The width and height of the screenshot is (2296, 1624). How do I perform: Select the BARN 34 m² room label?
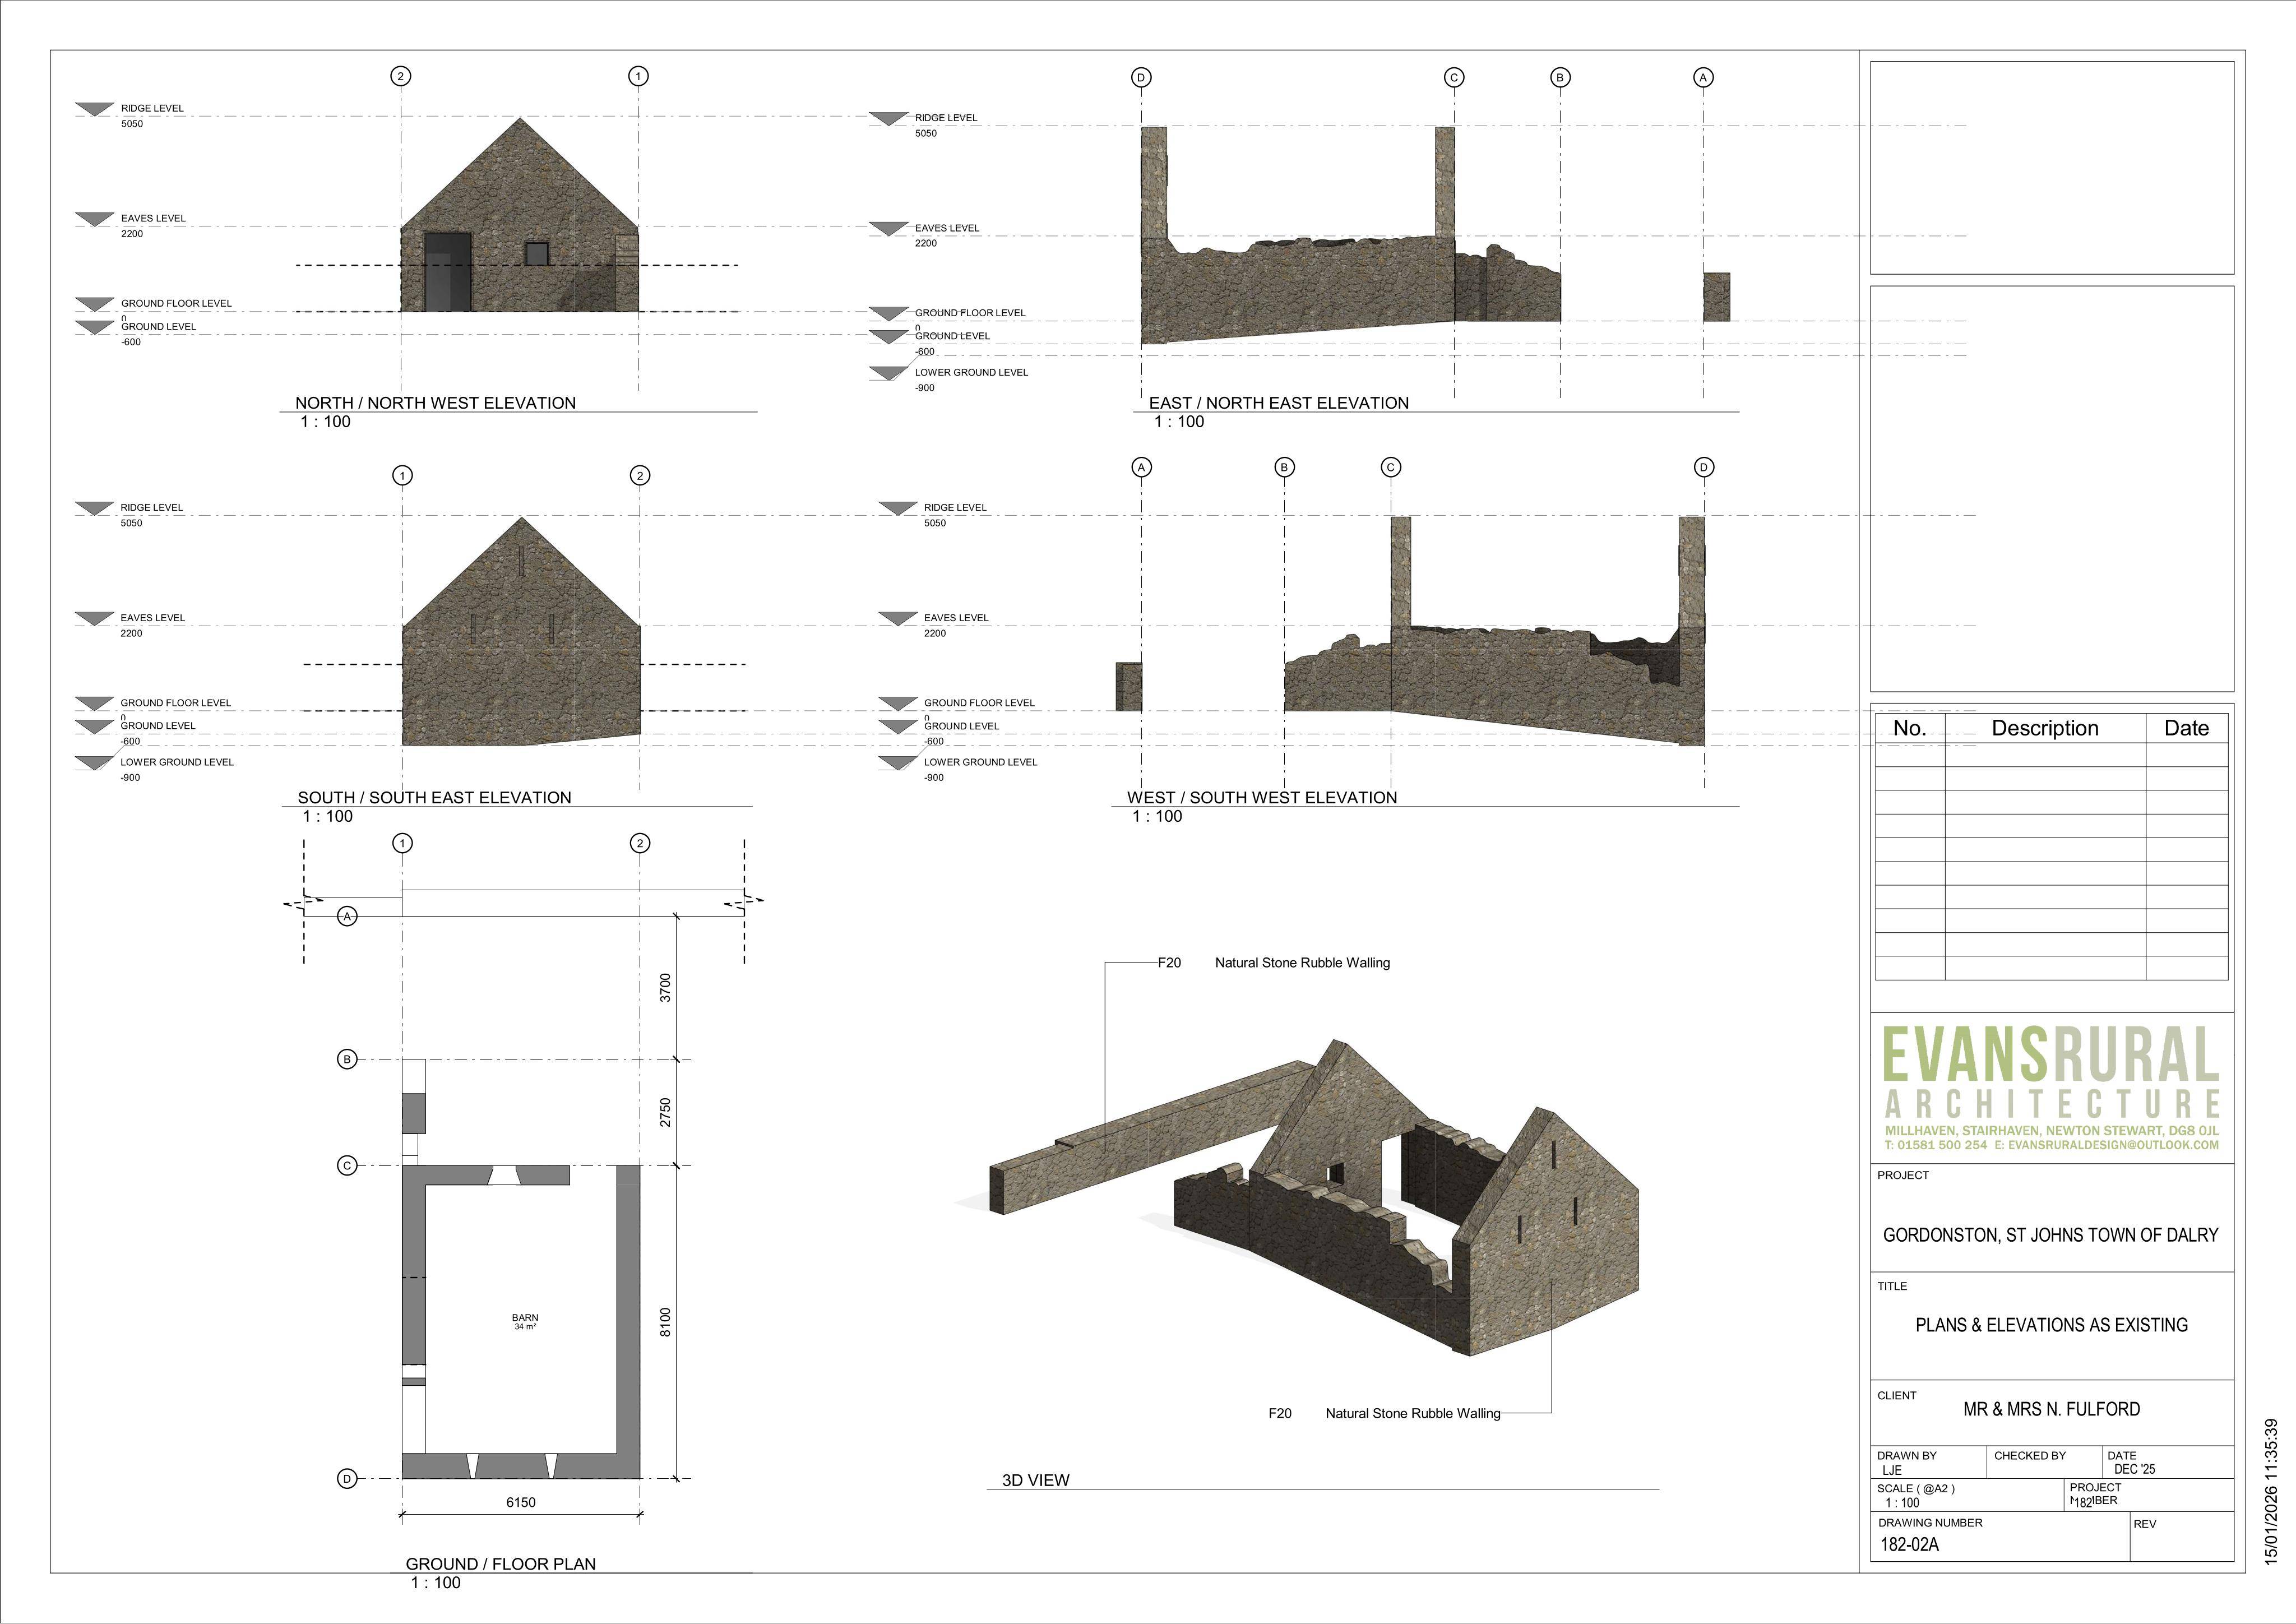coord(525,1322)
